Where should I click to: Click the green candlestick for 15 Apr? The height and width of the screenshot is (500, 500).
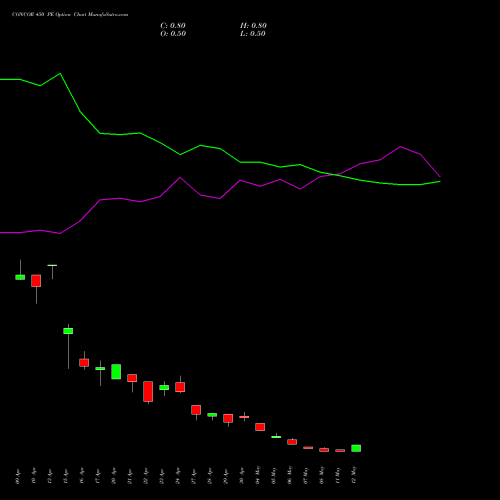point(68,331)
